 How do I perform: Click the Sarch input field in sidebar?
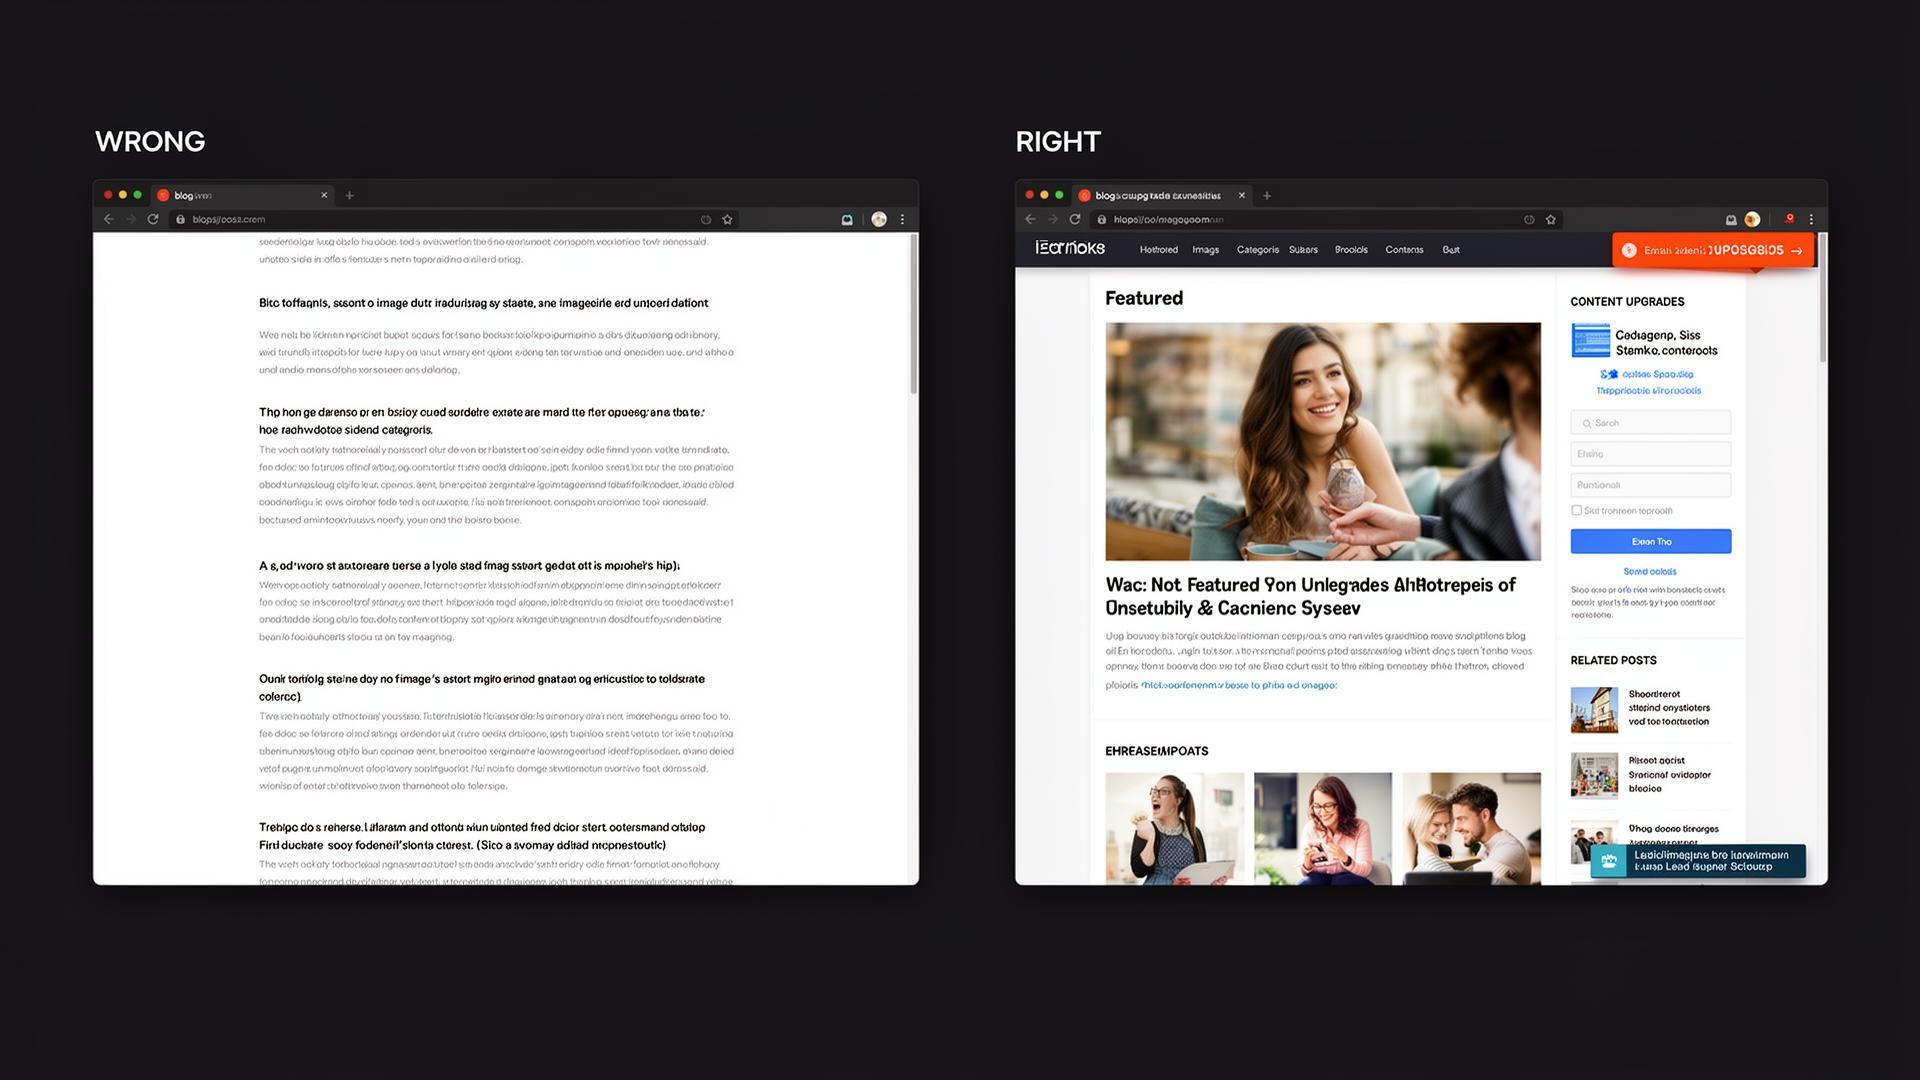[x=1650, y=423]
